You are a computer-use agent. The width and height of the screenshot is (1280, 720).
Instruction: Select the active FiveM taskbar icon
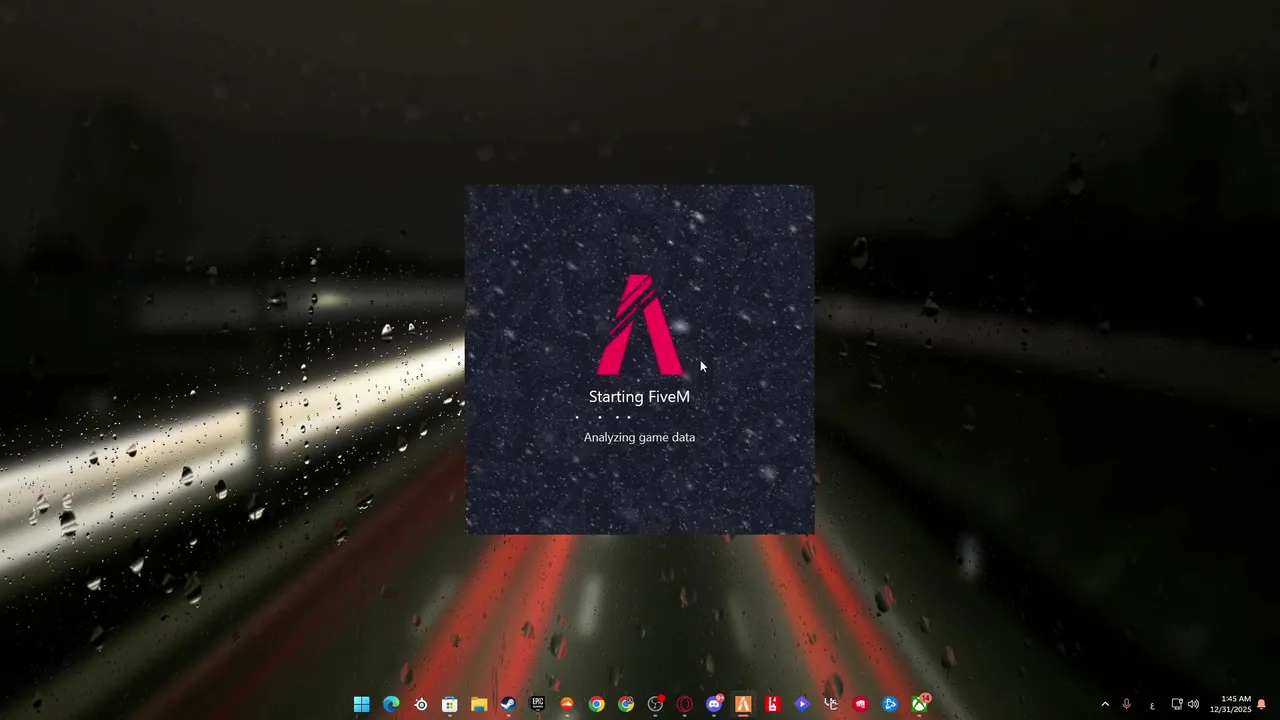pos(743,704)
